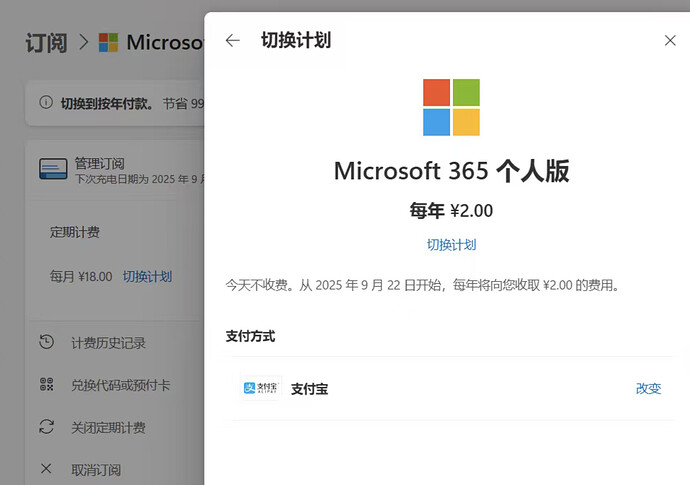Open 计费历史记录
Viewport: 690px width, 485px height.
coord(108,343)
